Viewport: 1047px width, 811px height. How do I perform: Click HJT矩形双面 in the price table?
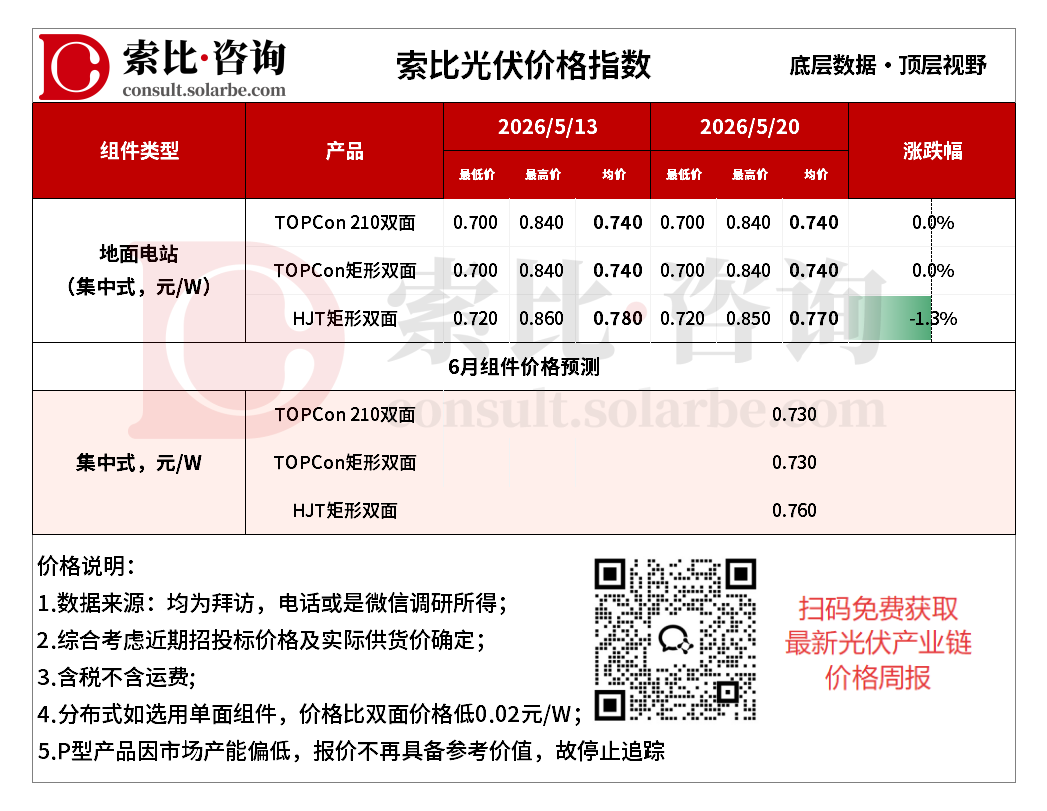[x=345, y=319]
